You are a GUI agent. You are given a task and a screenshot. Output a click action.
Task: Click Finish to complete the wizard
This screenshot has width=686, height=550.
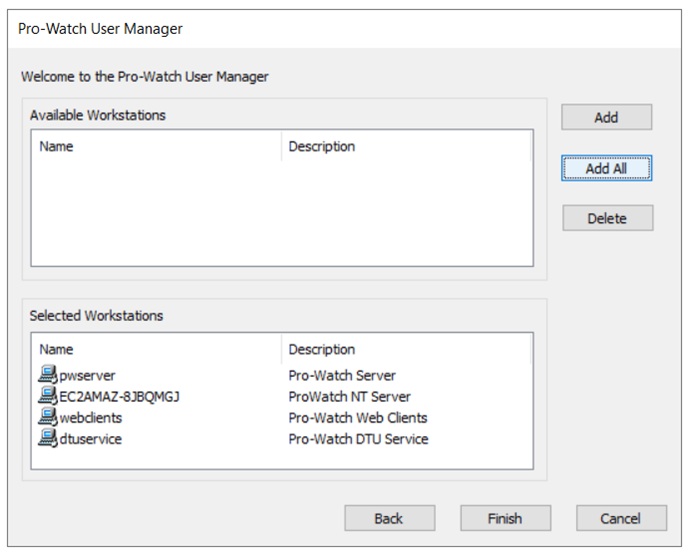[505, 518]
